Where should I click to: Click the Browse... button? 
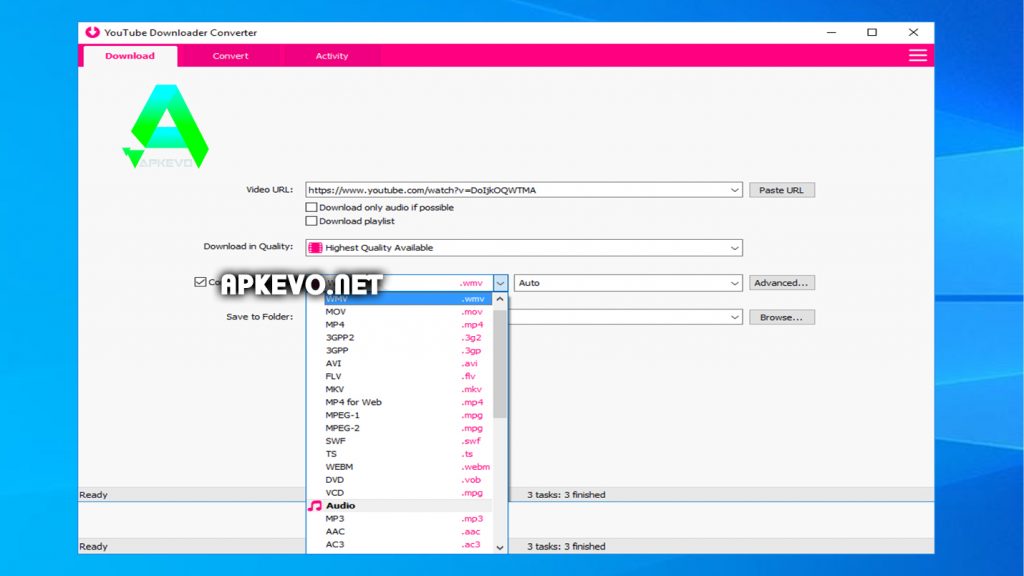(782, 317)
